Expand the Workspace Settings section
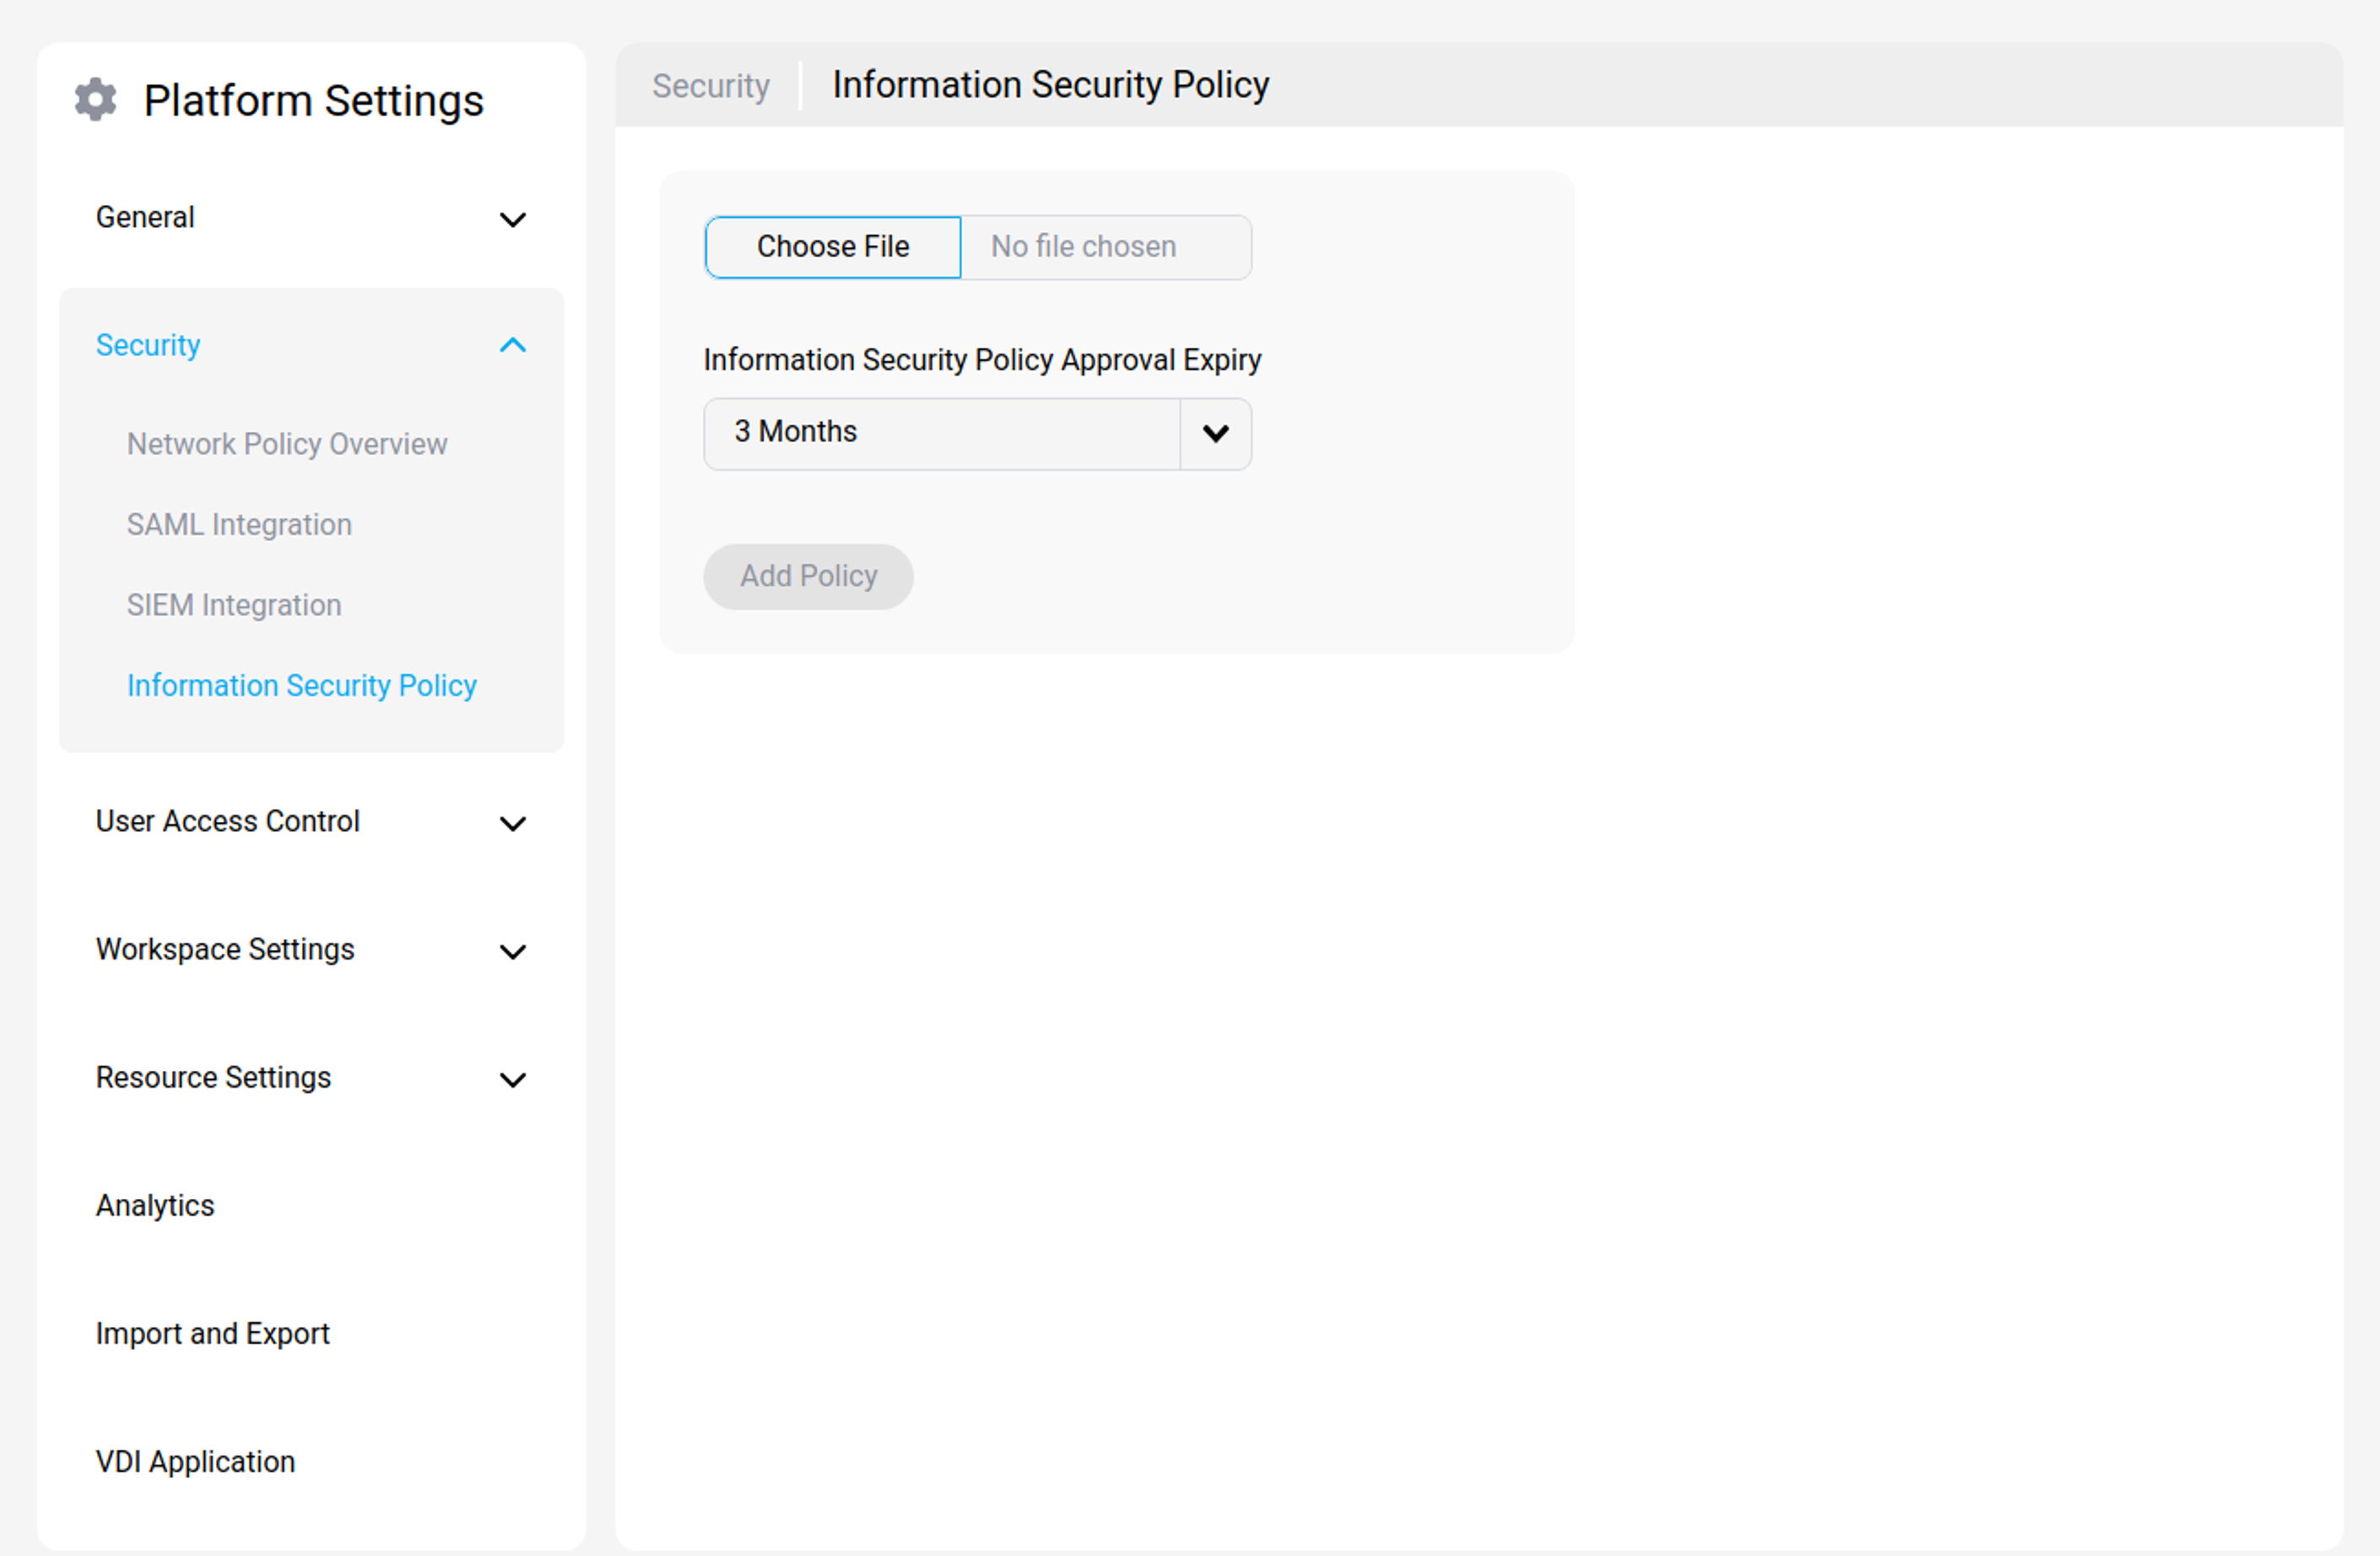Image resolution: width=2380 pixels, height=1556 pixels. 513,951
